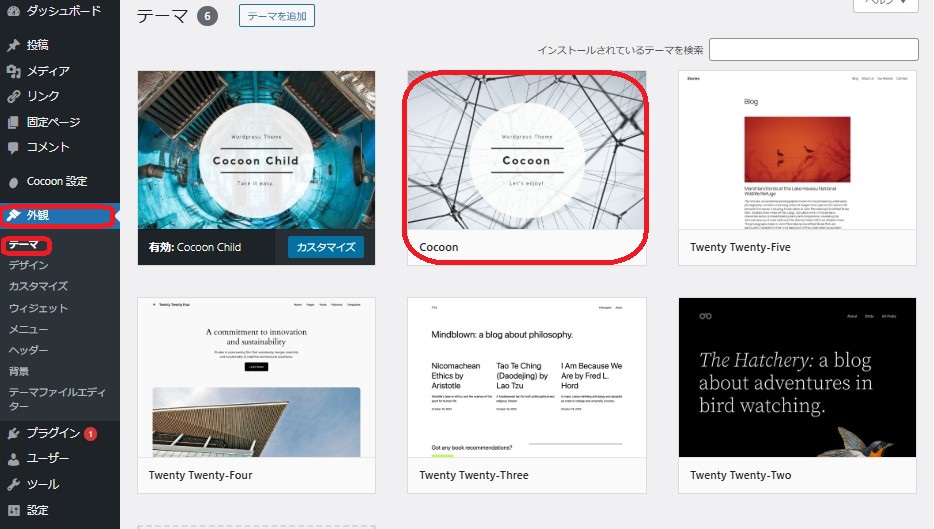
Task: Click the media icon beside メディア
Action: (13, 71)
